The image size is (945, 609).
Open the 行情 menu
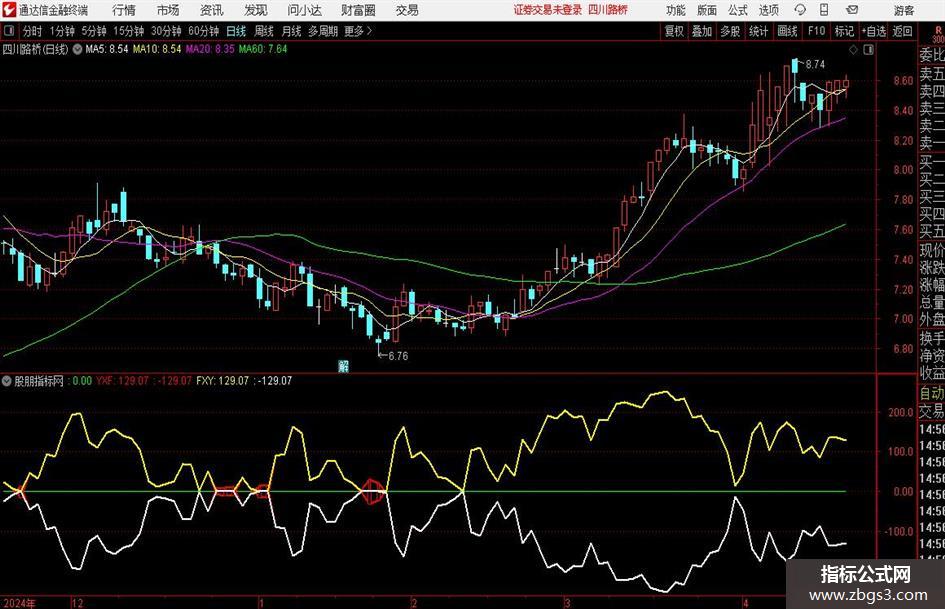124,10
